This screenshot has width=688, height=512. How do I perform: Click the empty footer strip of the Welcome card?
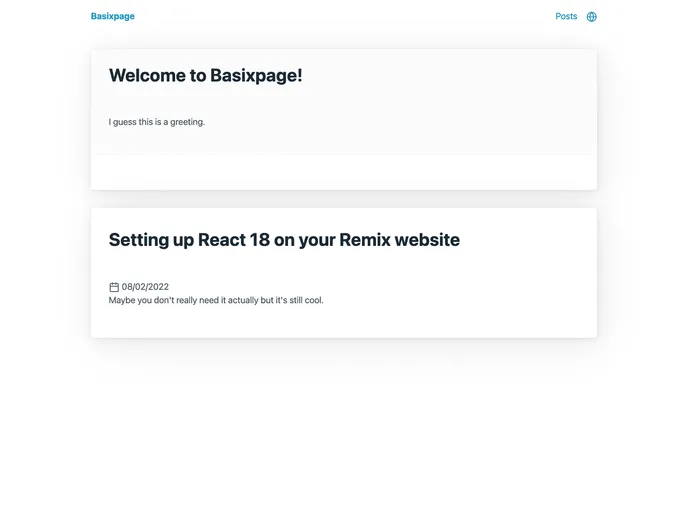coord(343,172)
